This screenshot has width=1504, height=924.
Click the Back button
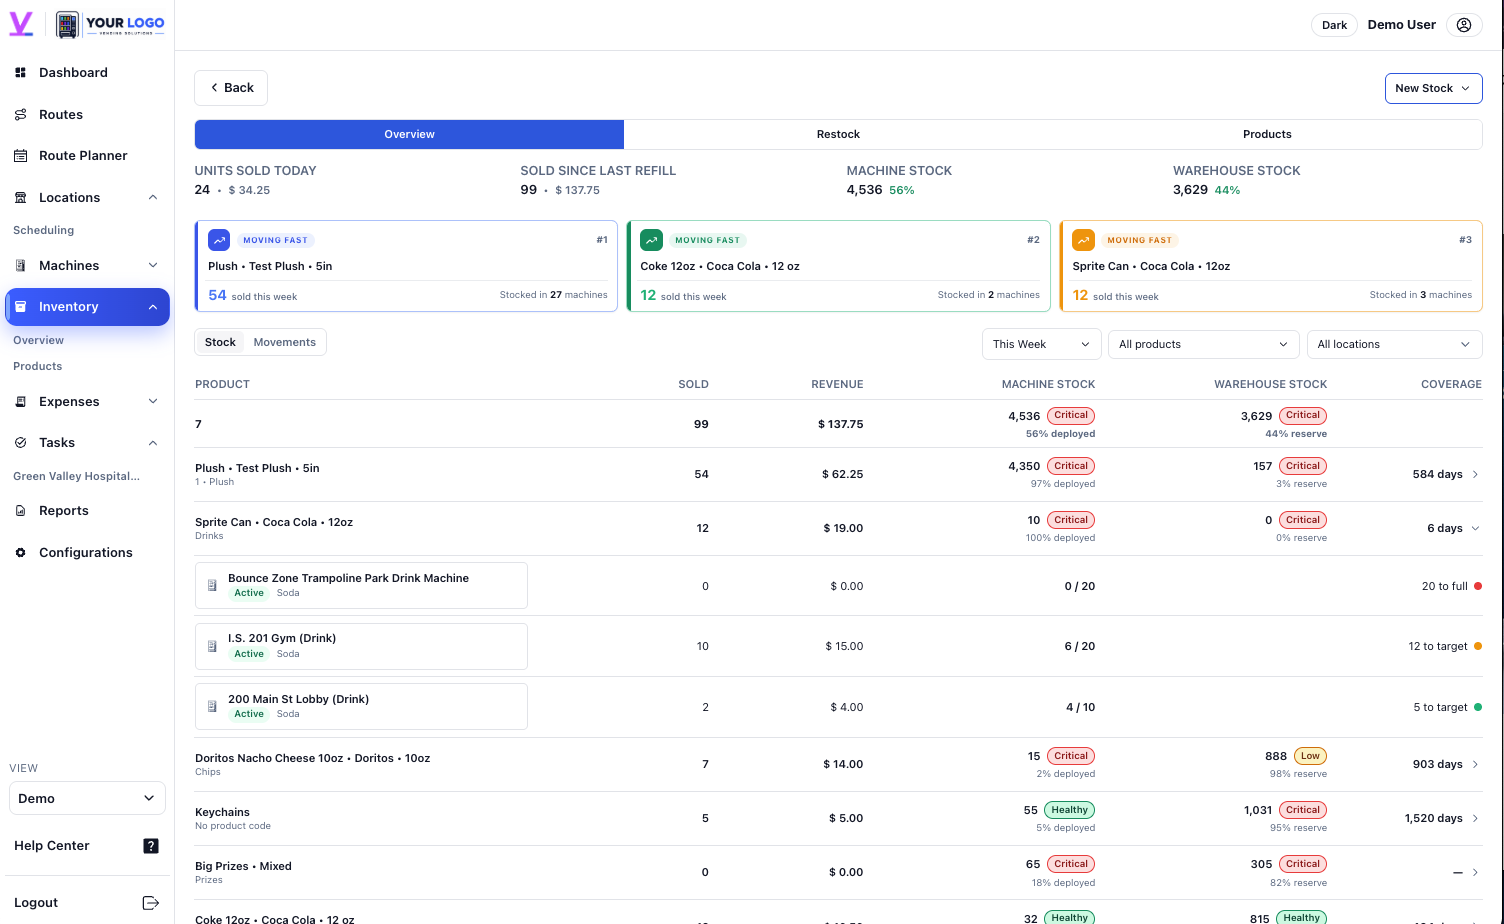231,88
